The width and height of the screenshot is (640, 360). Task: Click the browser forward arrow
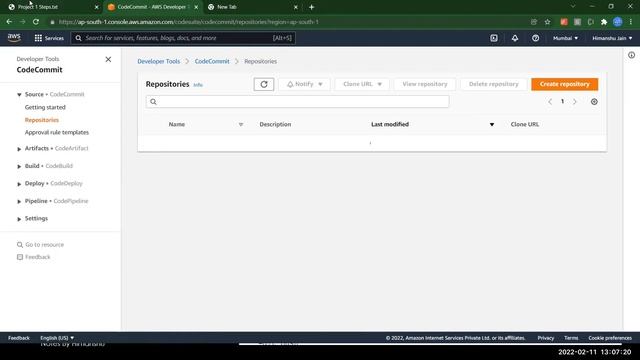[22, 22]
